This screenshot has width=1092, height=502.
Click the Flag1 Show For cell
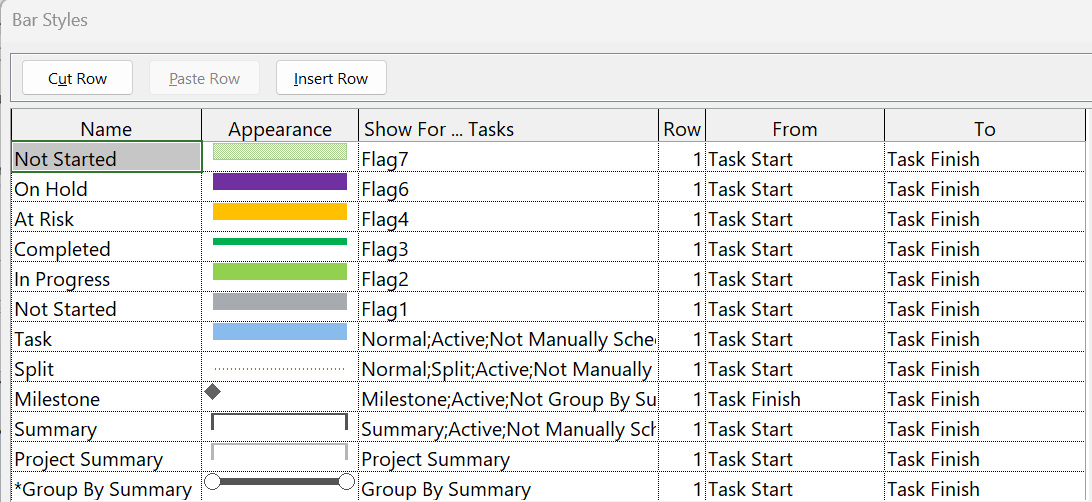[x=508, y=308]
